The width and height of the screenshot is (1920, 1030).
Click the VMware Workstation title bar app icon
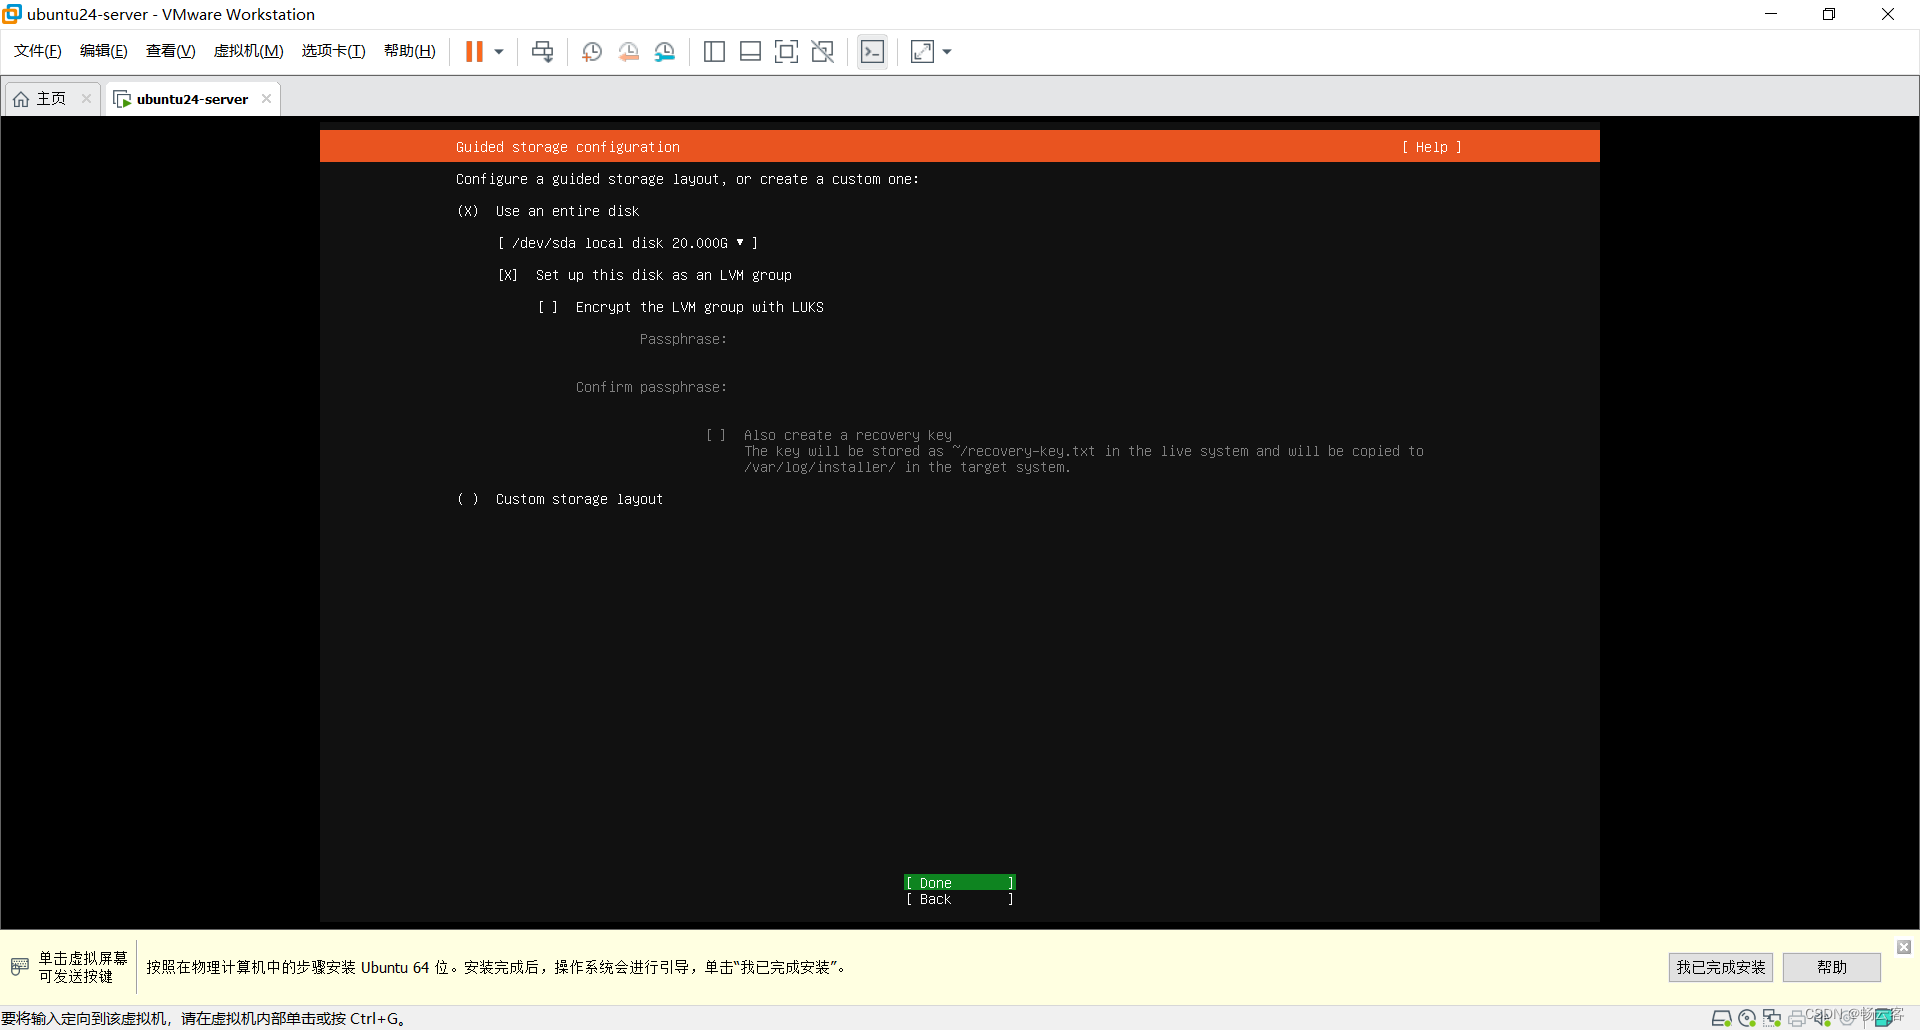[12, 14]
